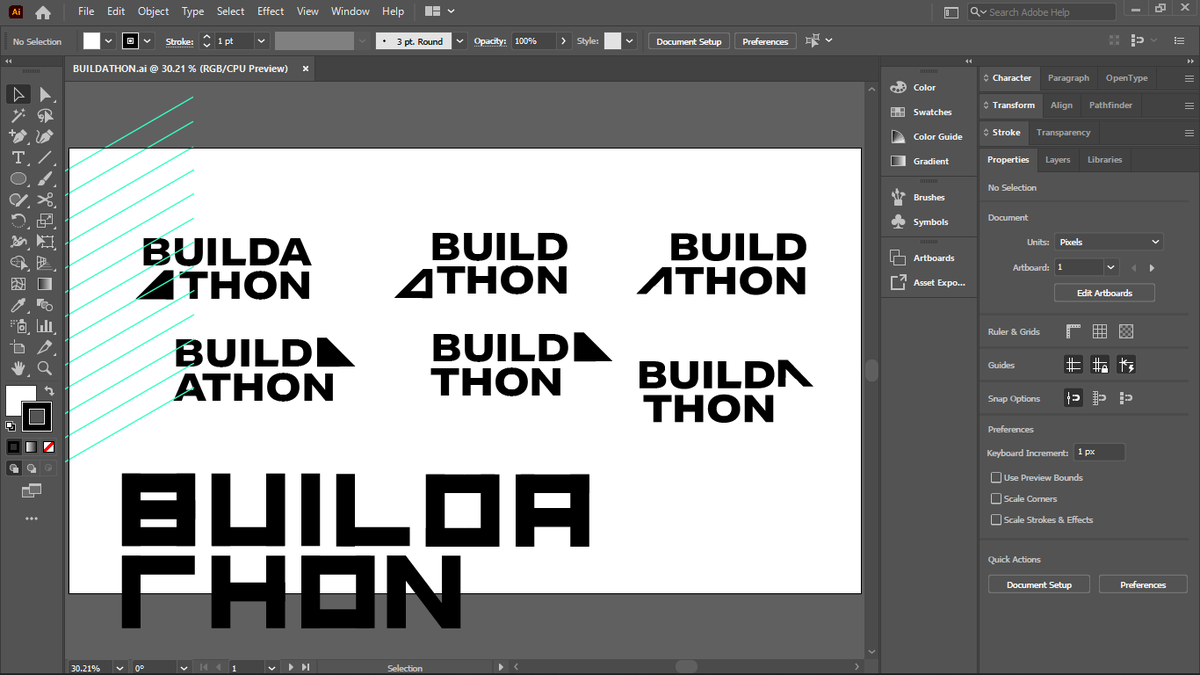Select the Column Graph tool

45,326
